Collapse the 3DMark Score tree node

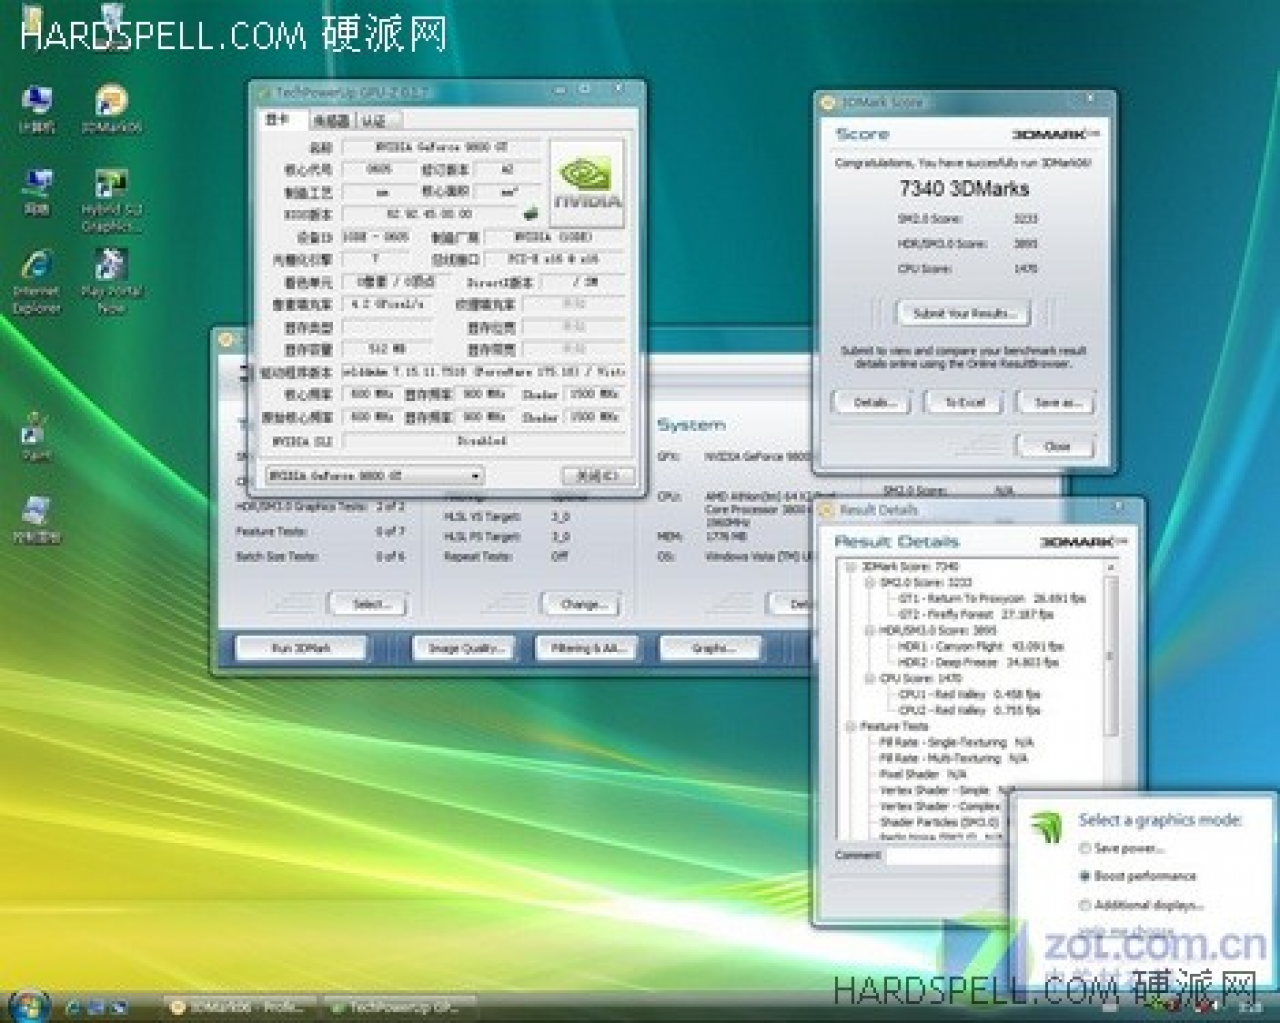pyautogui.click(x=851, y=567)
